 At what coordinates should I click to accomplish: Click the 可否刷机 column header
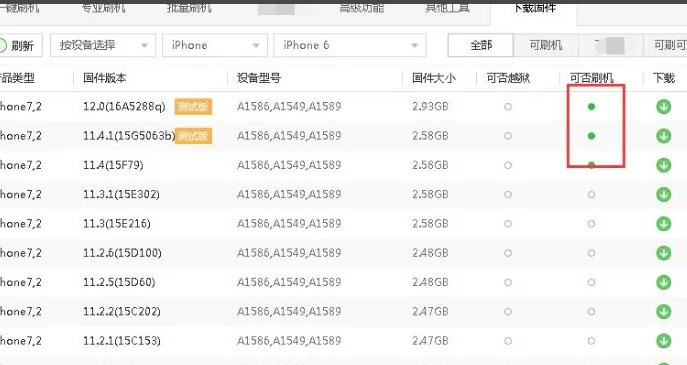pyautogui.click(x=591, y=78)
